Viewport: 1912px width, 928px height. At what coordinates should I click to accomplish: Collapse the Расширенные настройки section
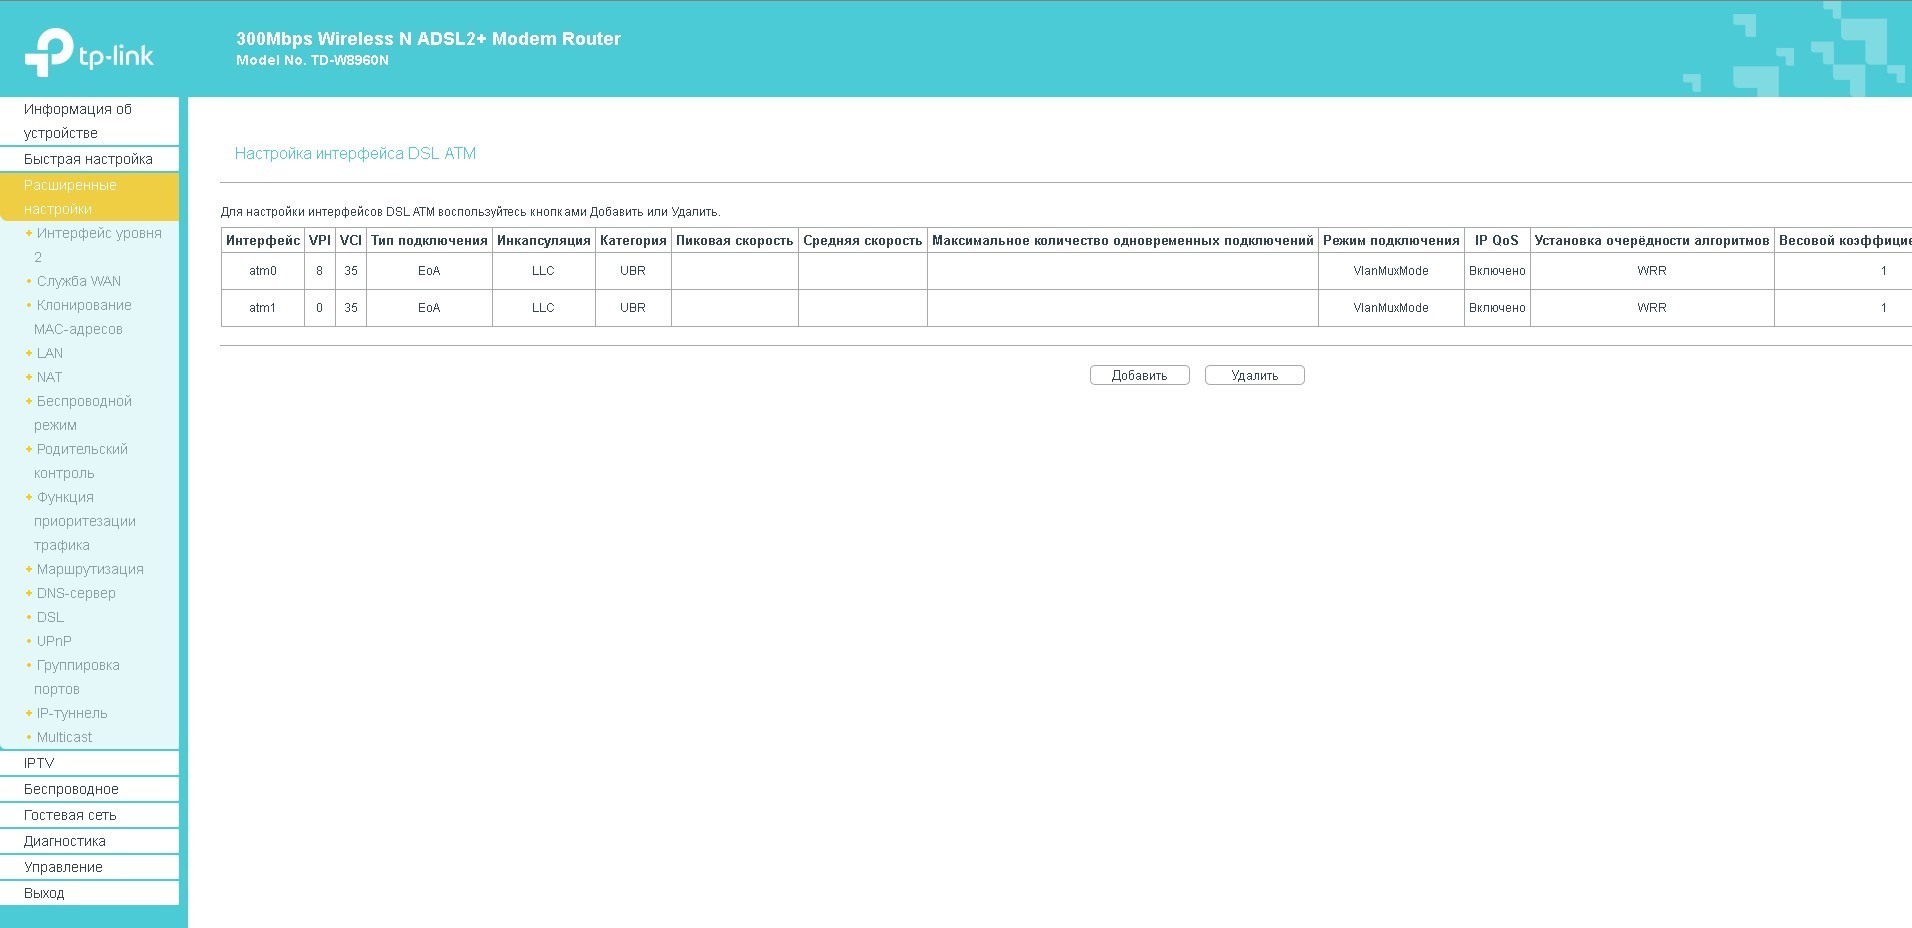click(x=70, y=197)
